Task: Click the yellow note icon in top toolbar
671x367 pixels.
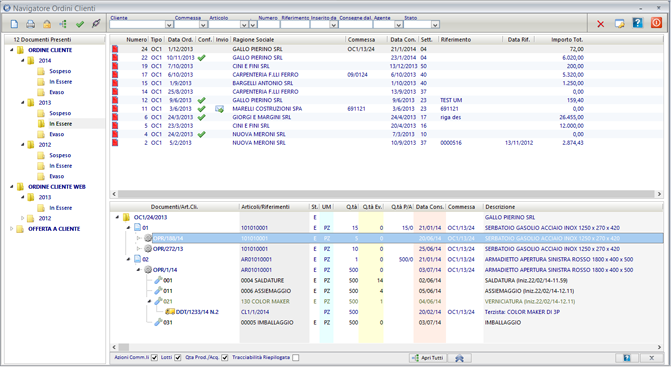Action: 619,24
